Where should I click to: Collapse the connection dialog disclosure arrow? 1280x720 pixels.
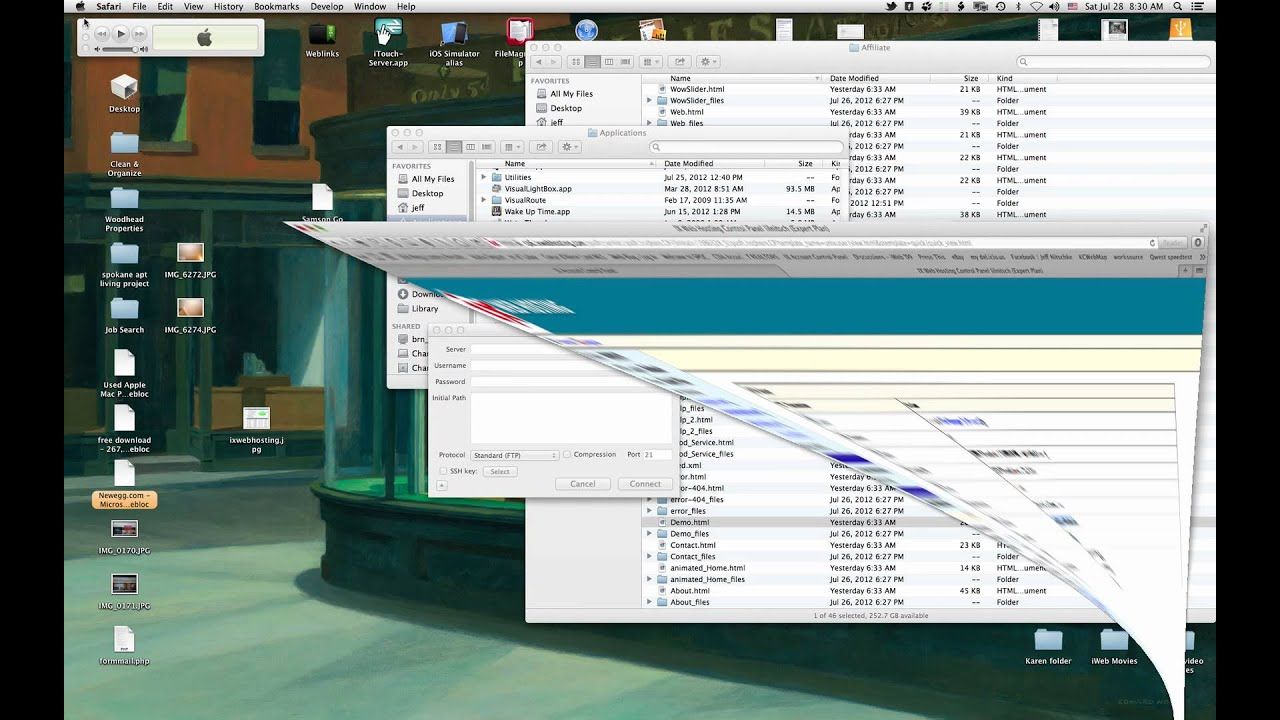[x=442, y=485]
